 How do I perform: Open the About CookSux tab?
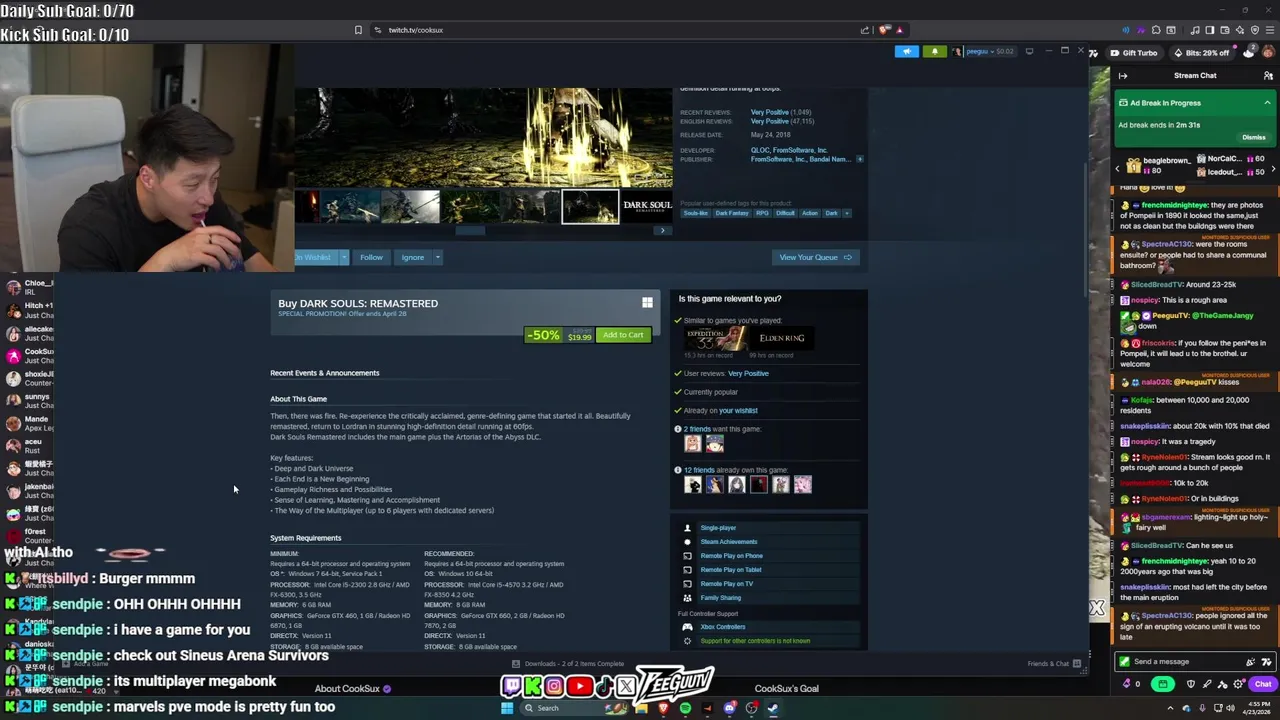click(x=353, y=689)
